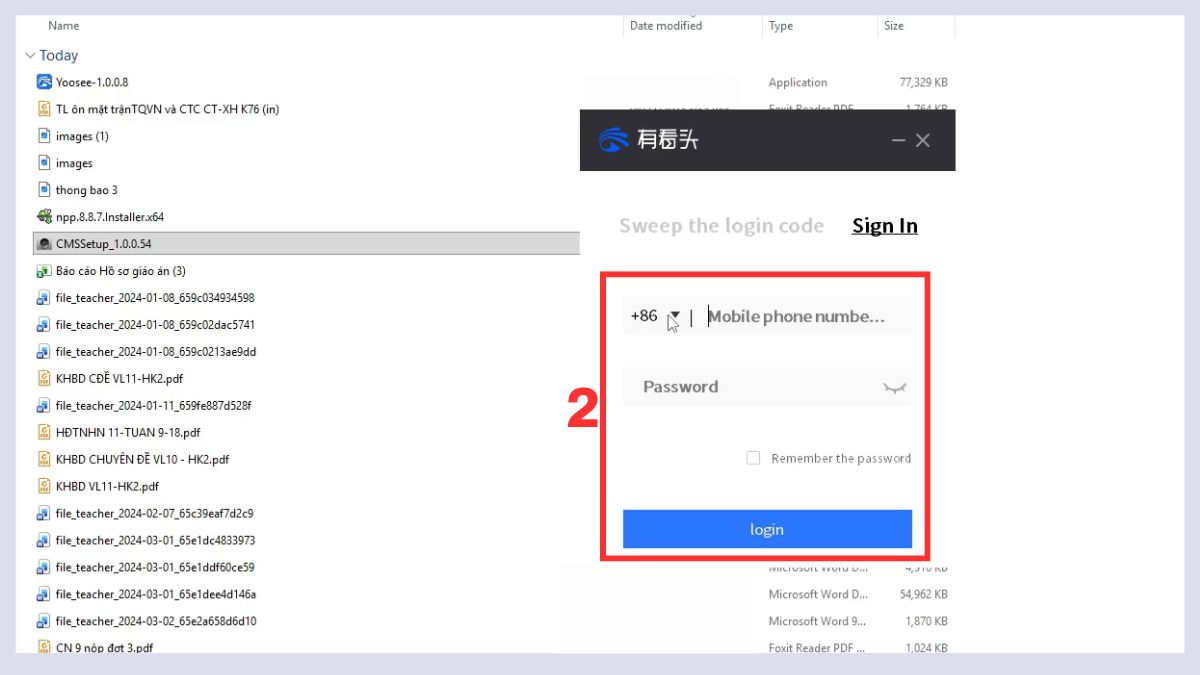1200x675 pixels.
Task: Minimize the login window
Action: pos(898,141)
